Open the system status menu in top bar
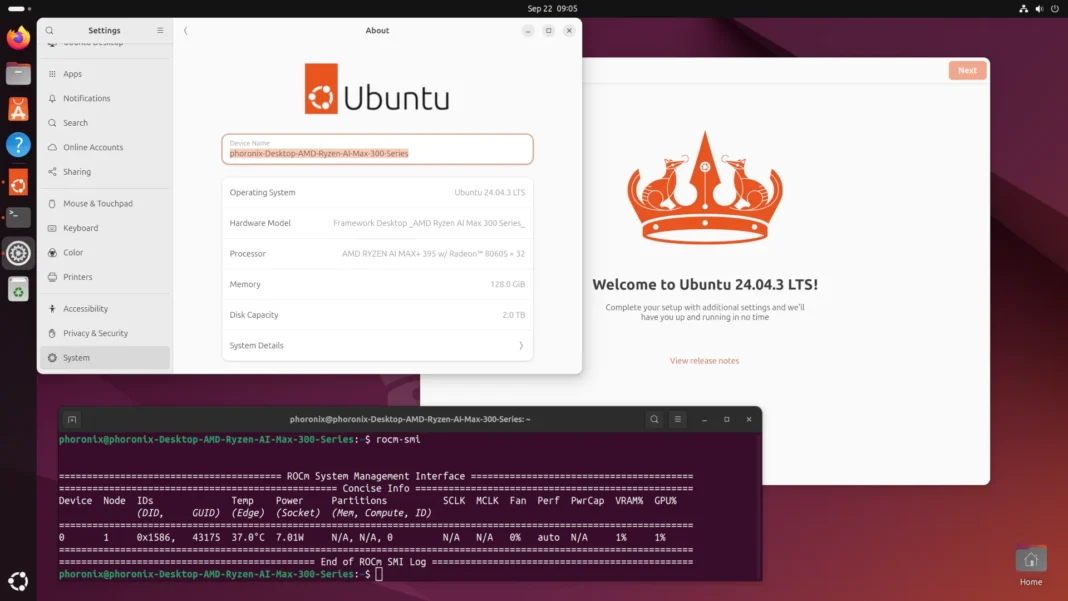The width and height of the screenshot is (1068, 601). point(1034,8)
